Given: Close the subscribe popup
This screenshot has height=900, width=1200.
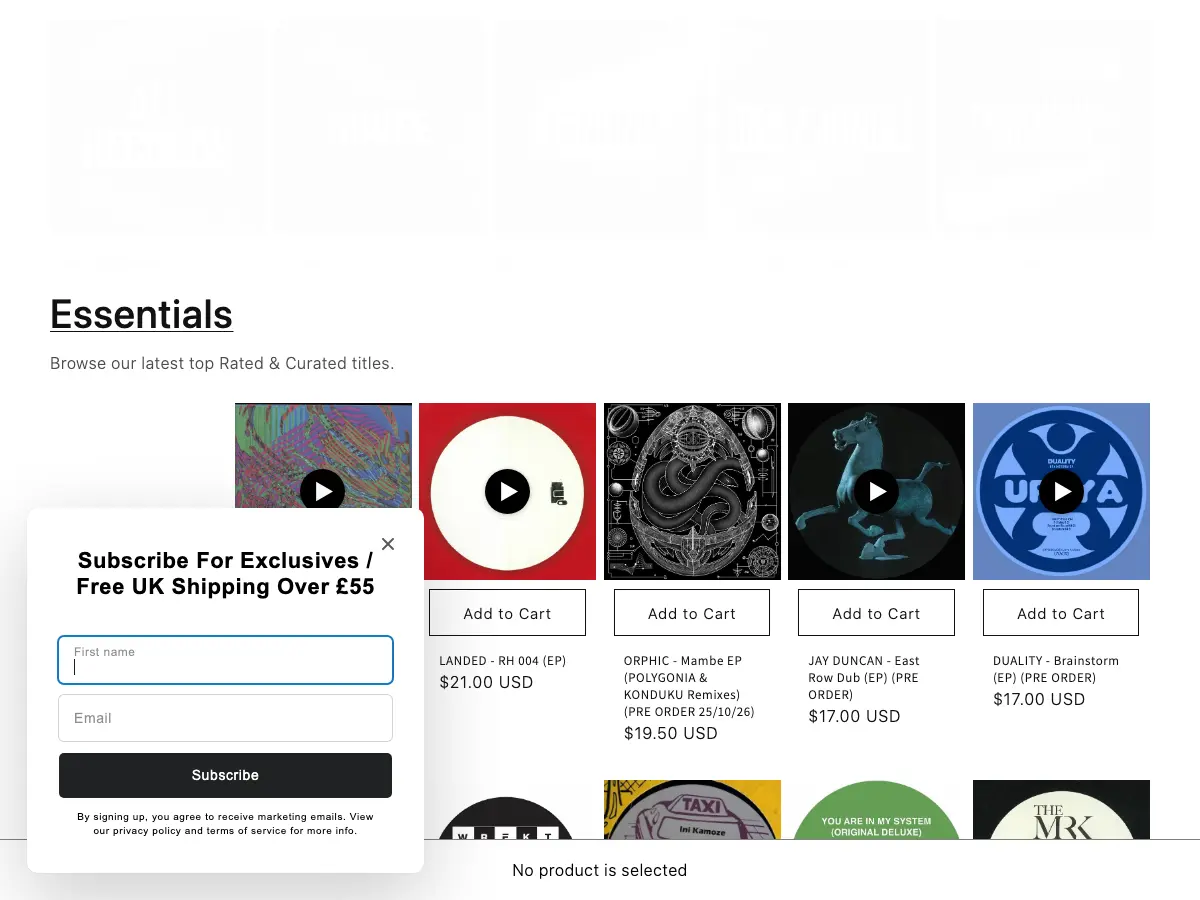Looking at the screenshot, I should (x=388, y=544).
